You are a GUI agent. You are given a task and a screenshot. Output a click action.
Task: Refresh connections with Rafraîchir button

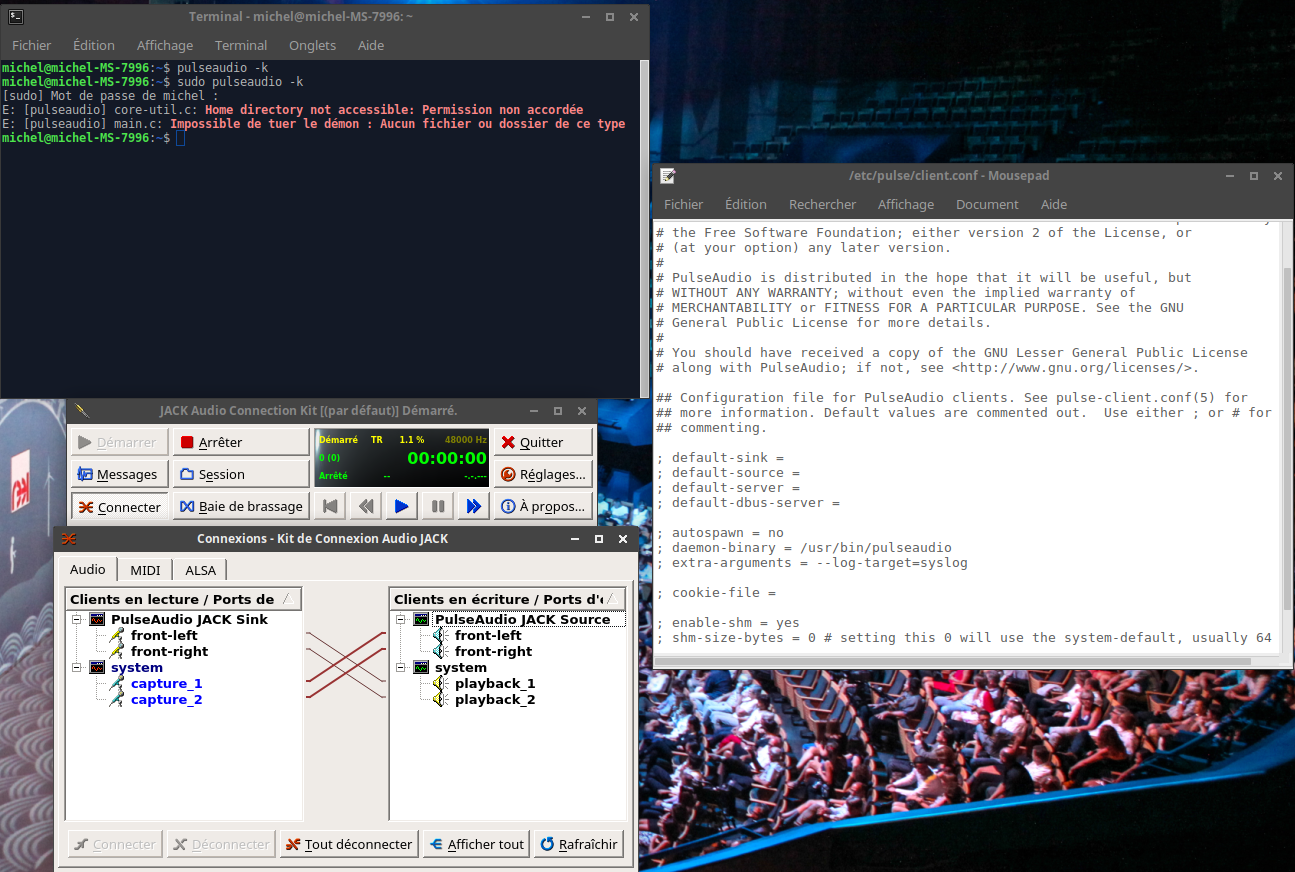579,844
